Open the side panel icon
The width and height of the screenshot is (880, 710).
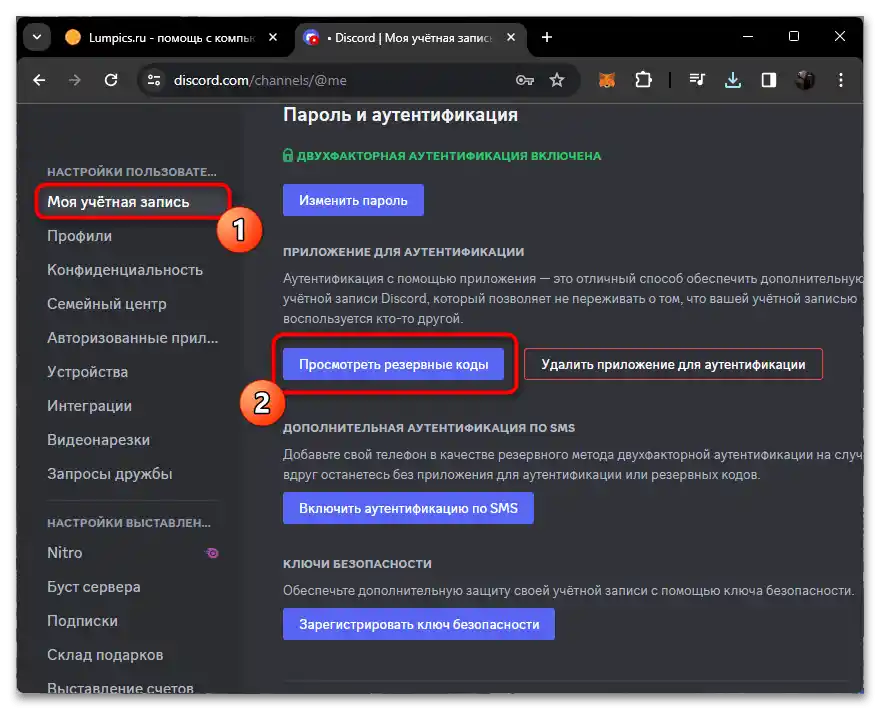[x=768, y=80]
